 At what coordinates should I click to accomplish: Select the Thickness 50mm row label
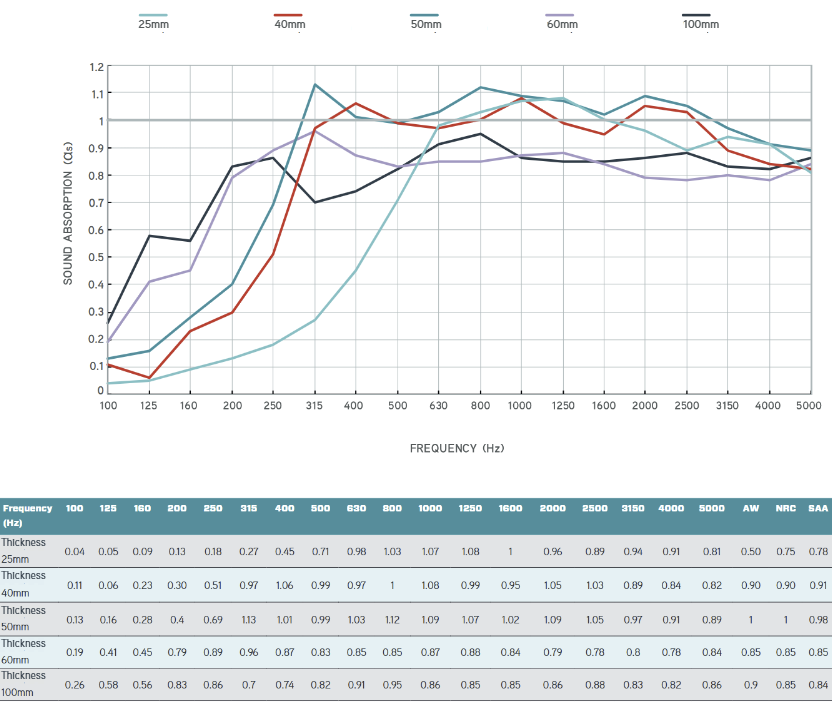point(23,618)
